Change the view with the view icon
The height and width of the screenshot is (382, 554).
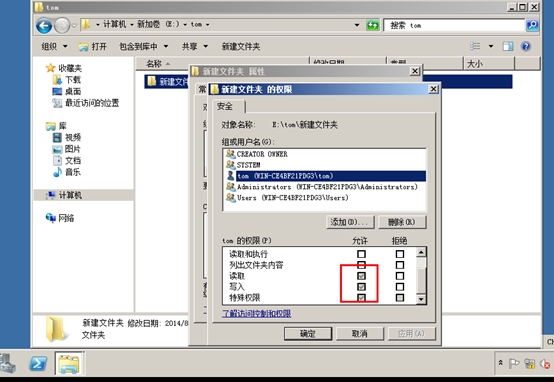(475, 46)
